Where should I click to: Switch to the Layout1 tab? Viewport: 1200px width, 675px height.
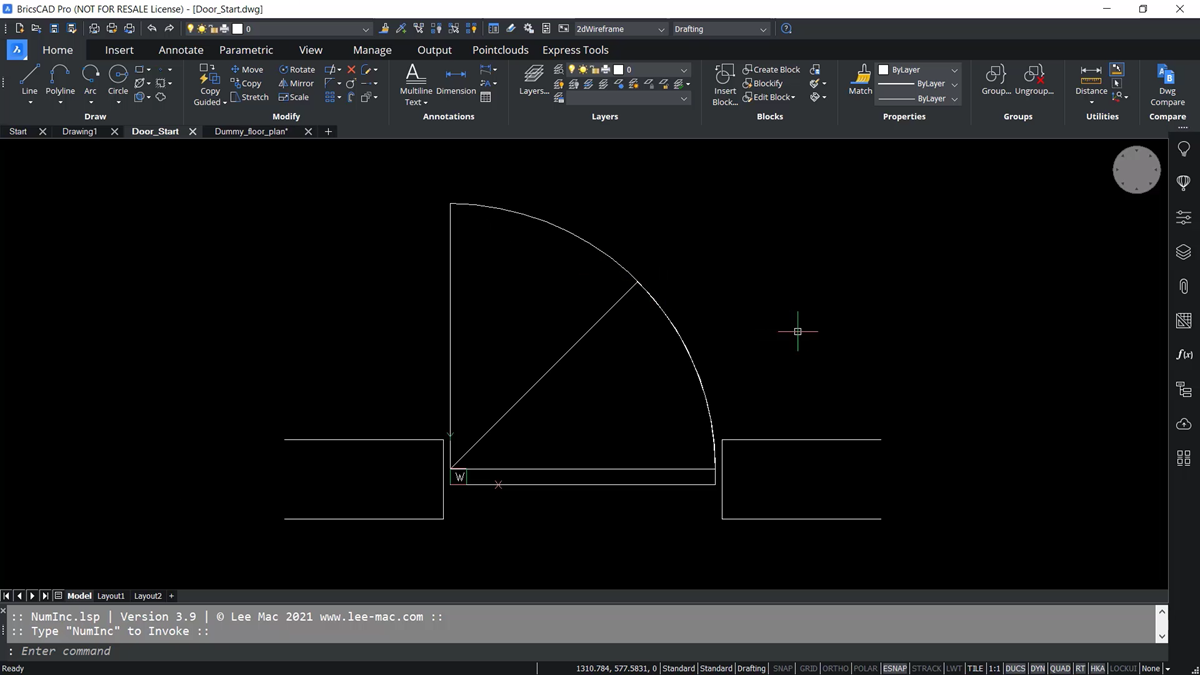110,595
